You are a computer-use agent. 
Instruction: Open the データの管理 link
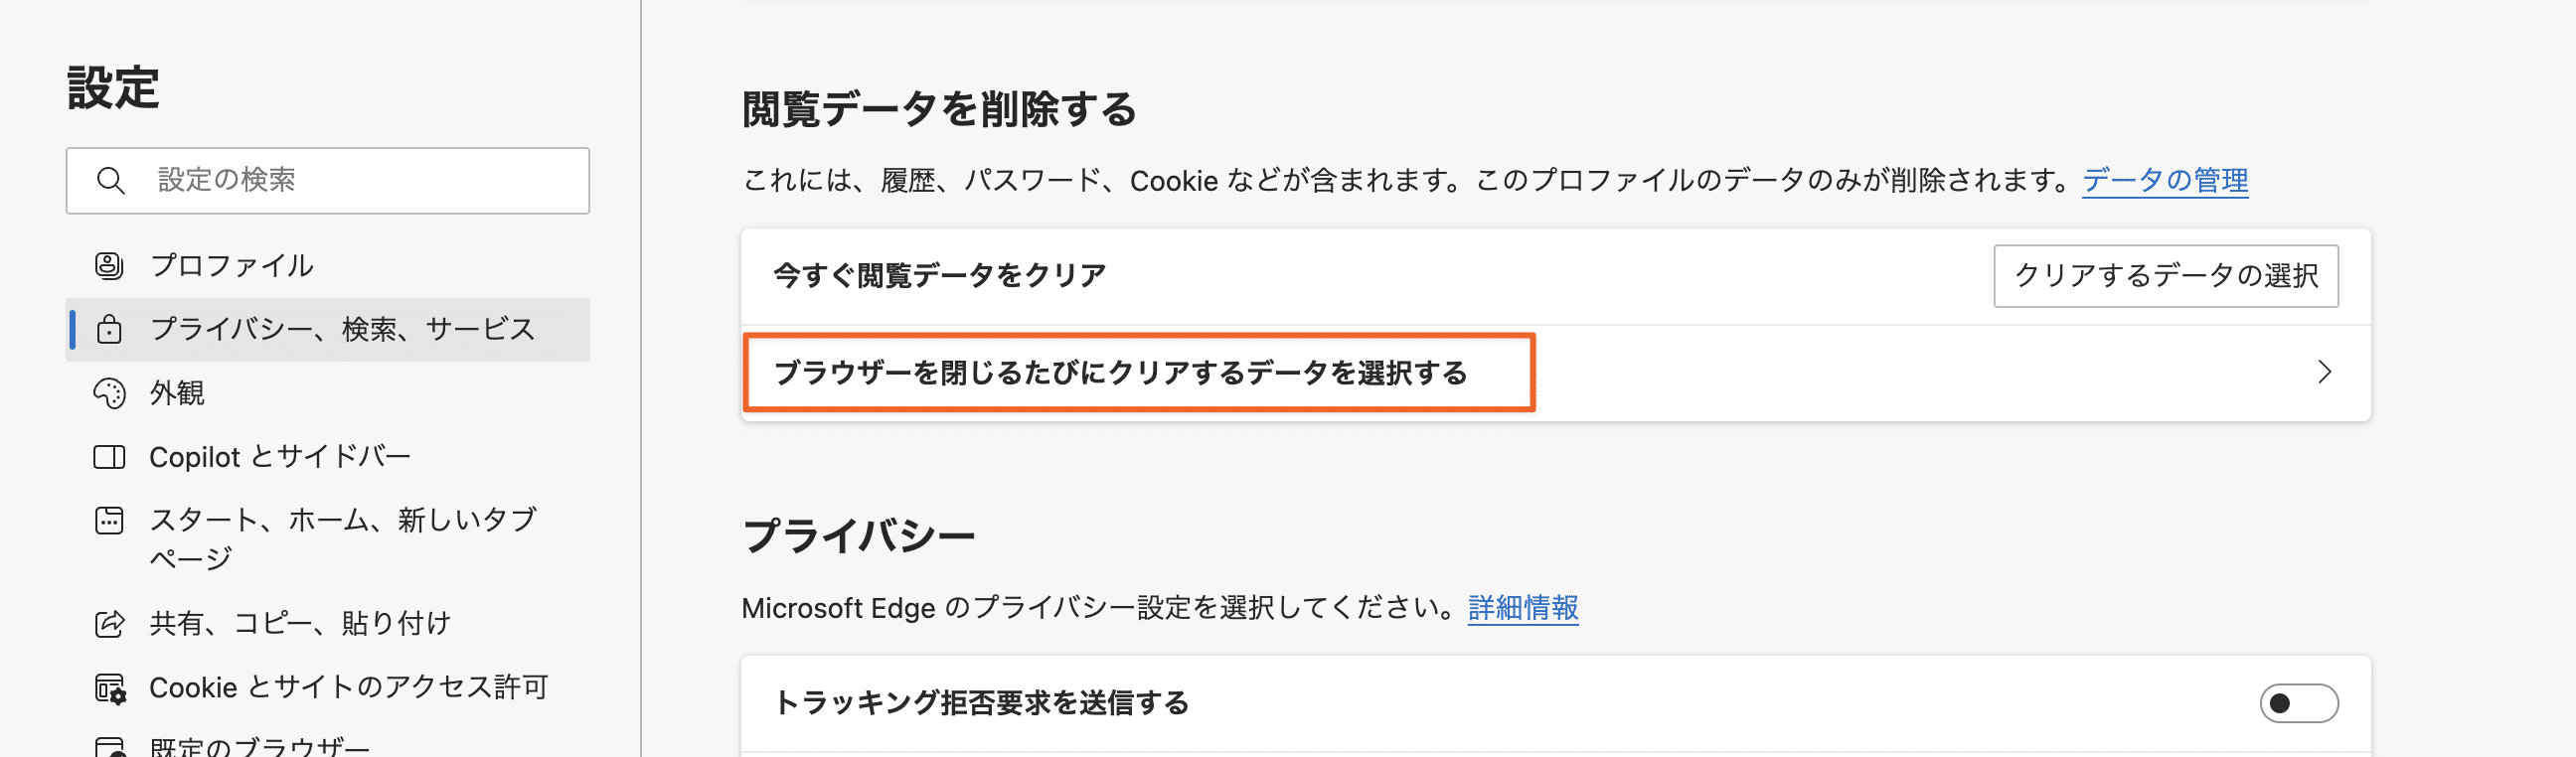click(2165, 181)
